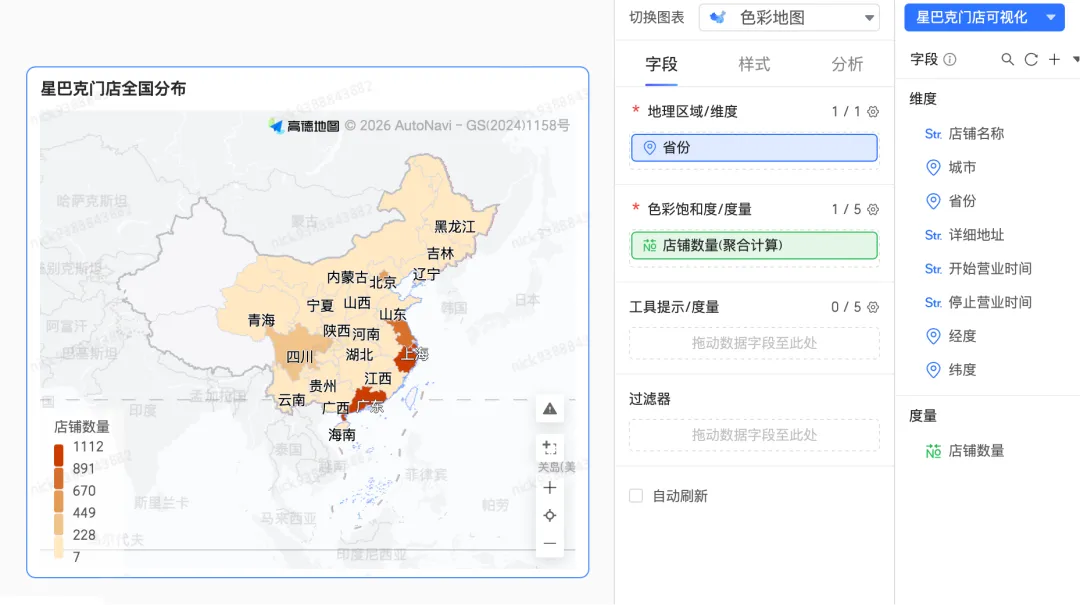This screenshot has width=1080, height=605.
Task: Click the 工具提示 field drop area
Action: [x=754, y=343]
